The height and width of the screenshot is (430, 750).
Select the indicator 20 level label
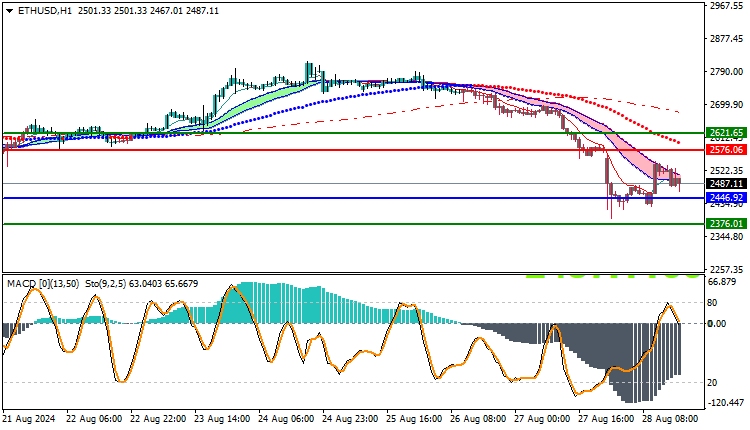(712, 383)
